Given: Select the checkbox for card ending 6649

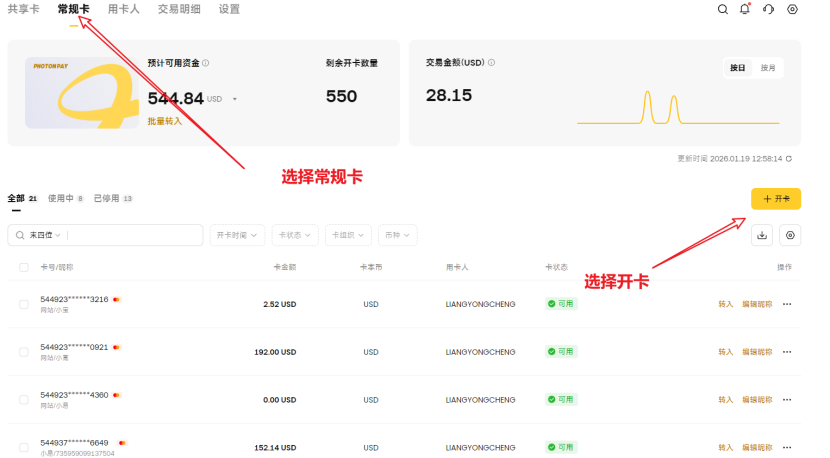Looking at the screenshot, I should 24,447.
